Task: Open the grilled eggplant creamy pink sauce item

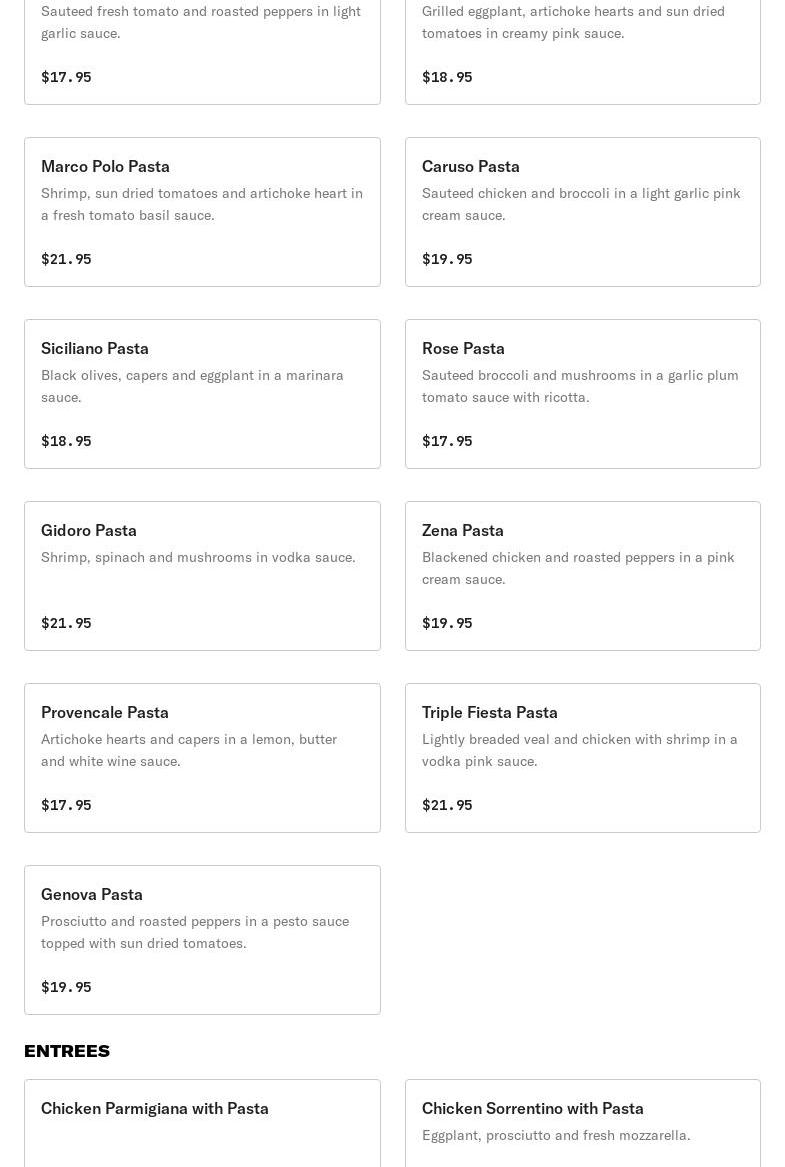Action: pyautogui.click(x=582, y=40)
